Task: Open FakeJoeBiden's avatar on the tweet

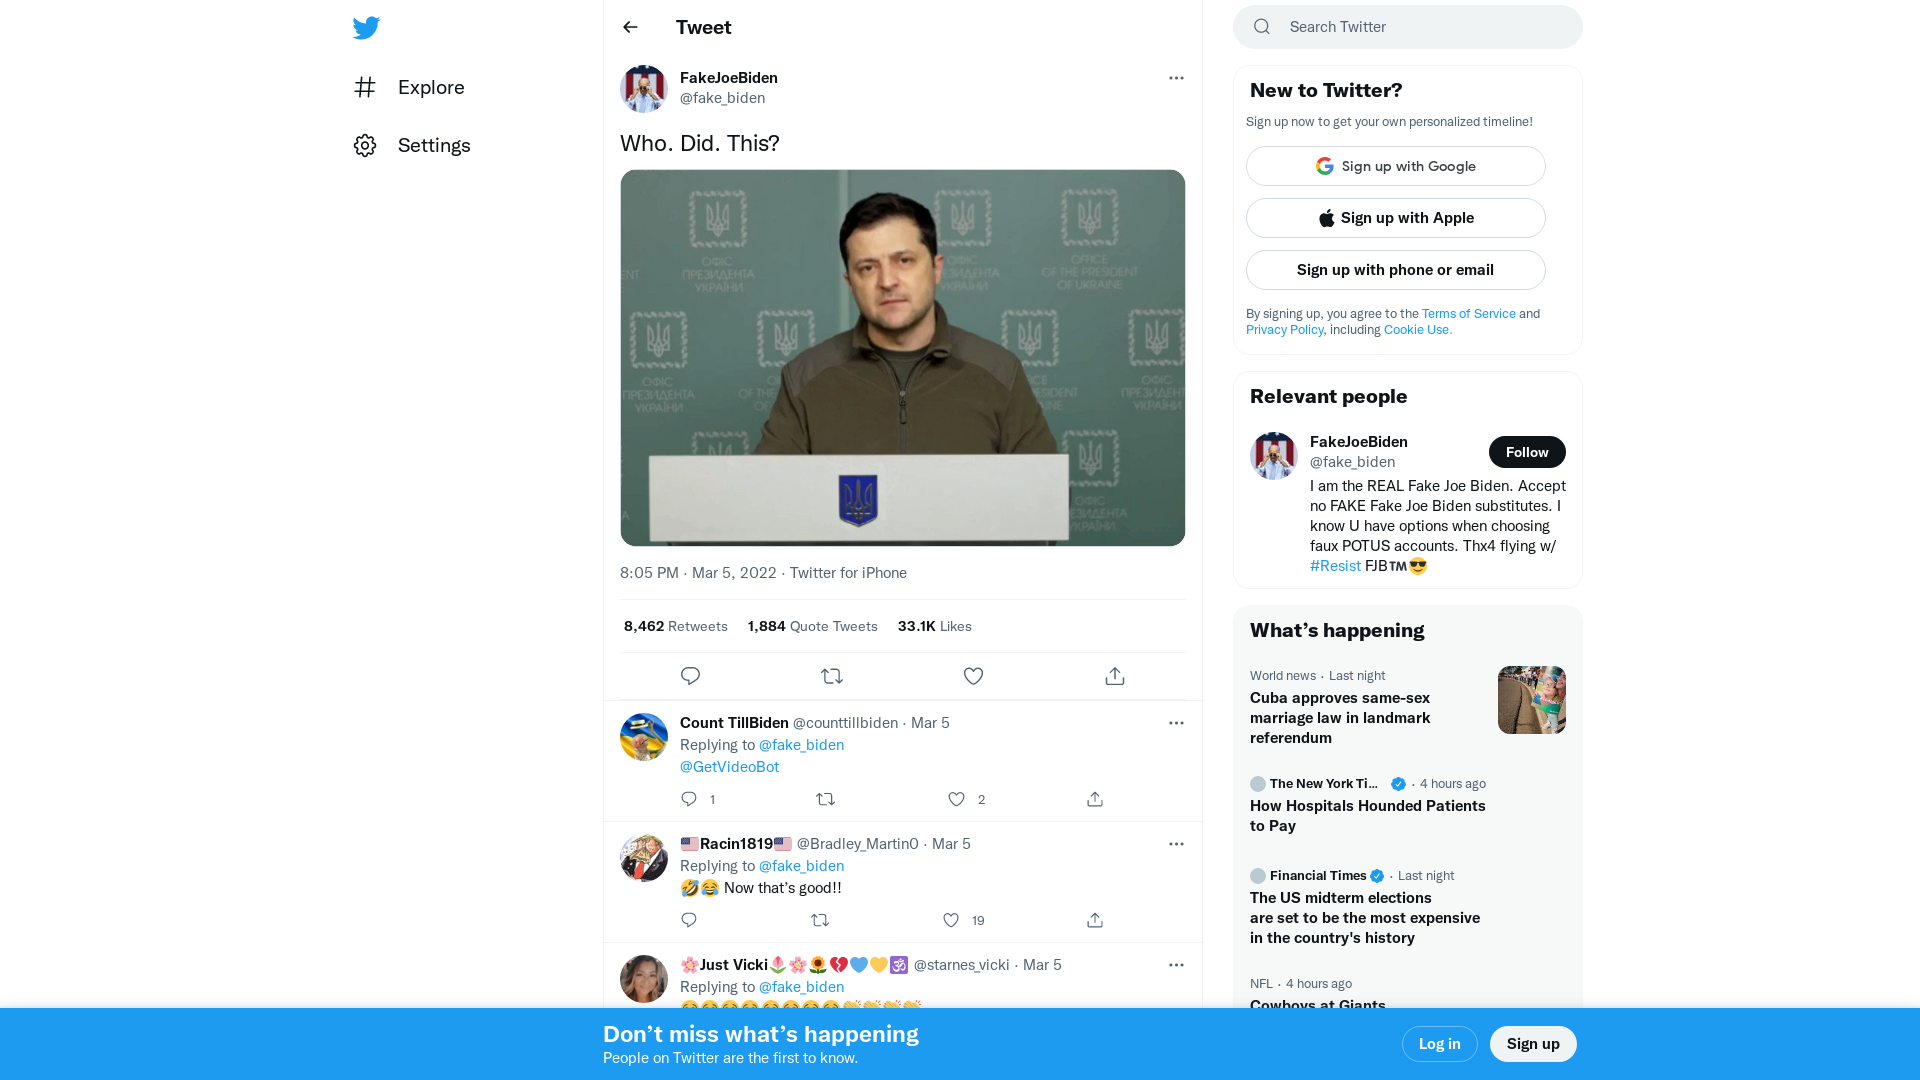Action: coord(644,89)
